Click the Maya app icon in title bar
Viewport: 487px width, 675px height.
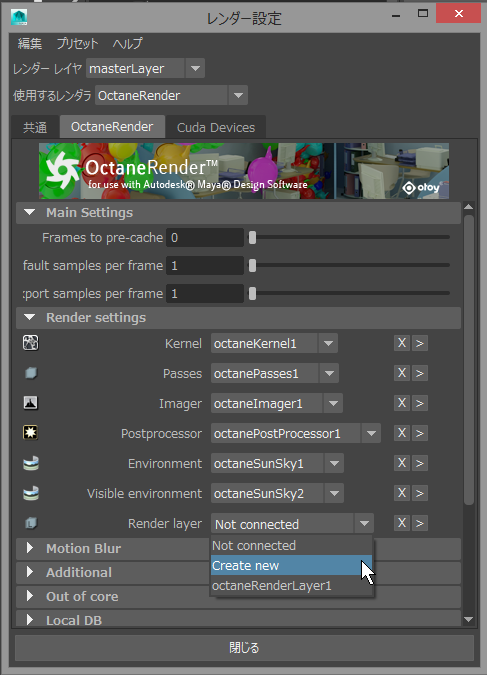[x=19, y=17]
